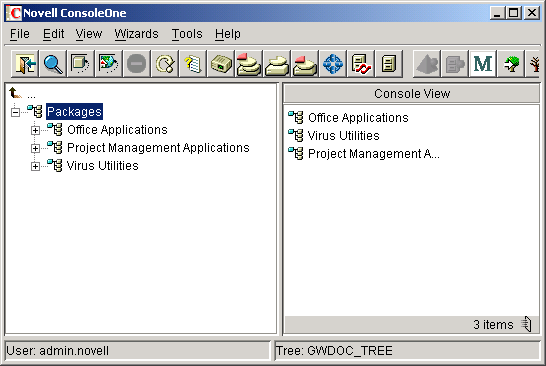Select Virus Utilities label in Console View
546x366 pixels.
click(x=343, y=135)
